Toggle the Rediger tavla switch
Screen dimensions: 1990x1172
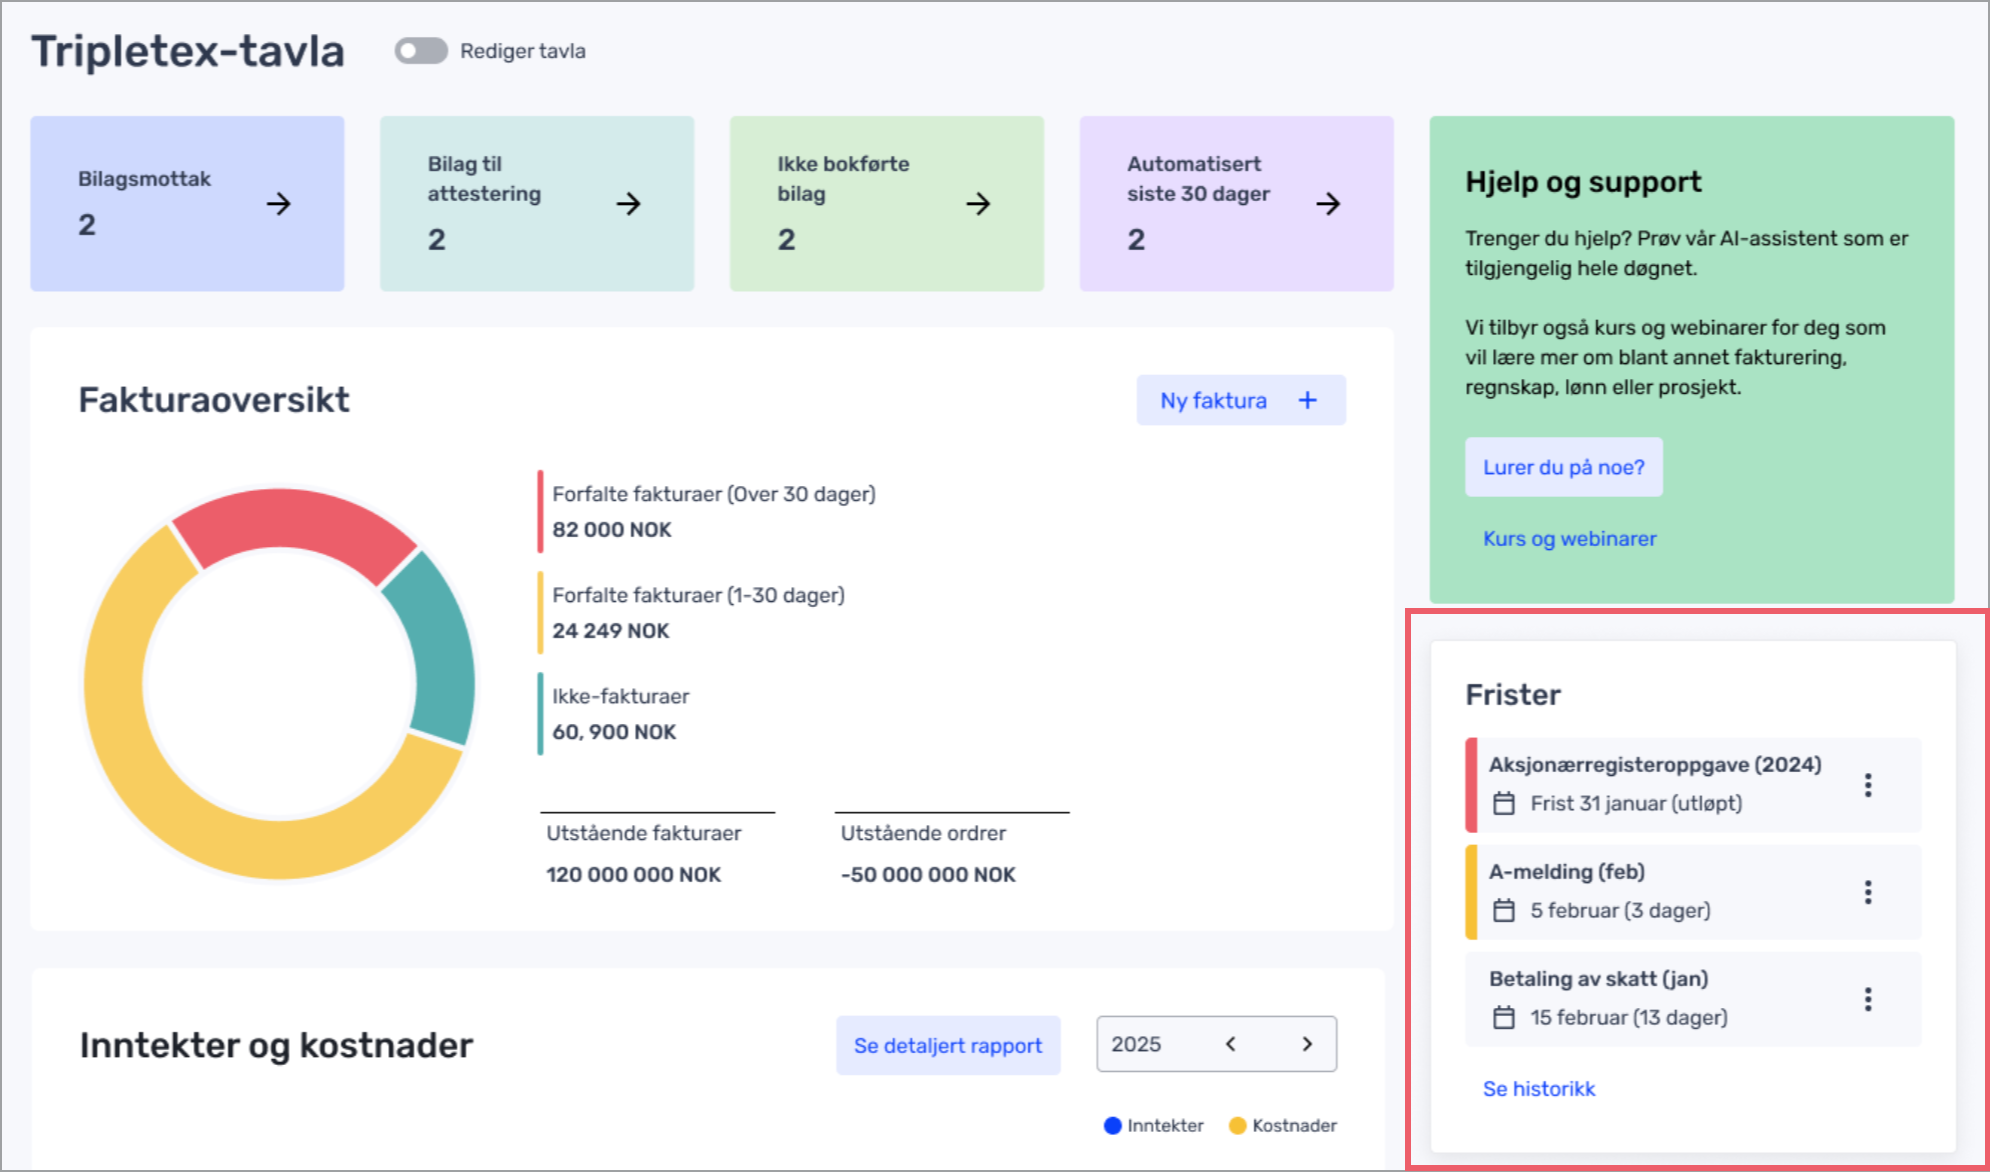pos(421,51)
